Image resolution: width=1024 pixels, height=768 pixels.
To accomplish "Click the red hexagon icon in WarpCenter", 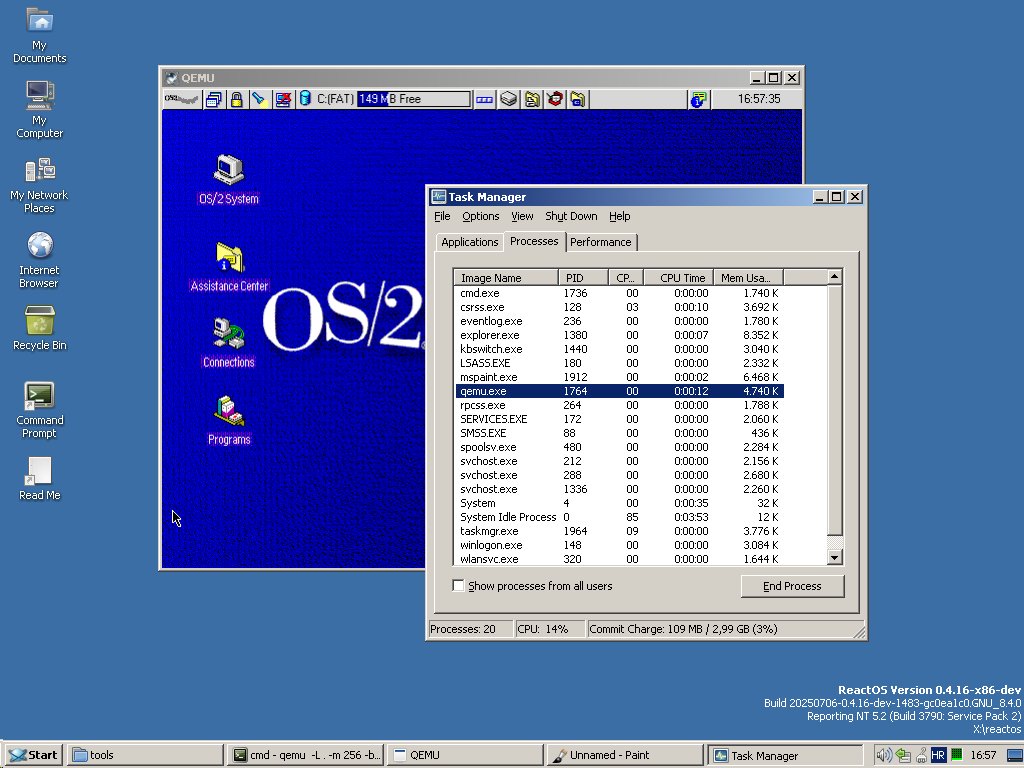I will pos(555,99).
